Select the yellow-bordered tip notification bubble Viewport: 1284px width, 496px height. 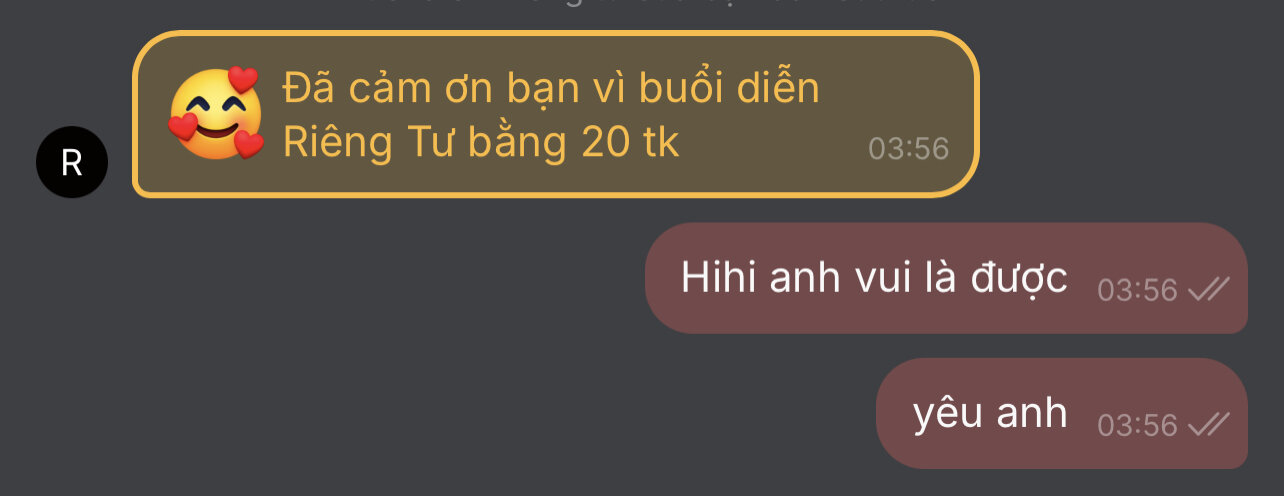(x=556, y=114)
